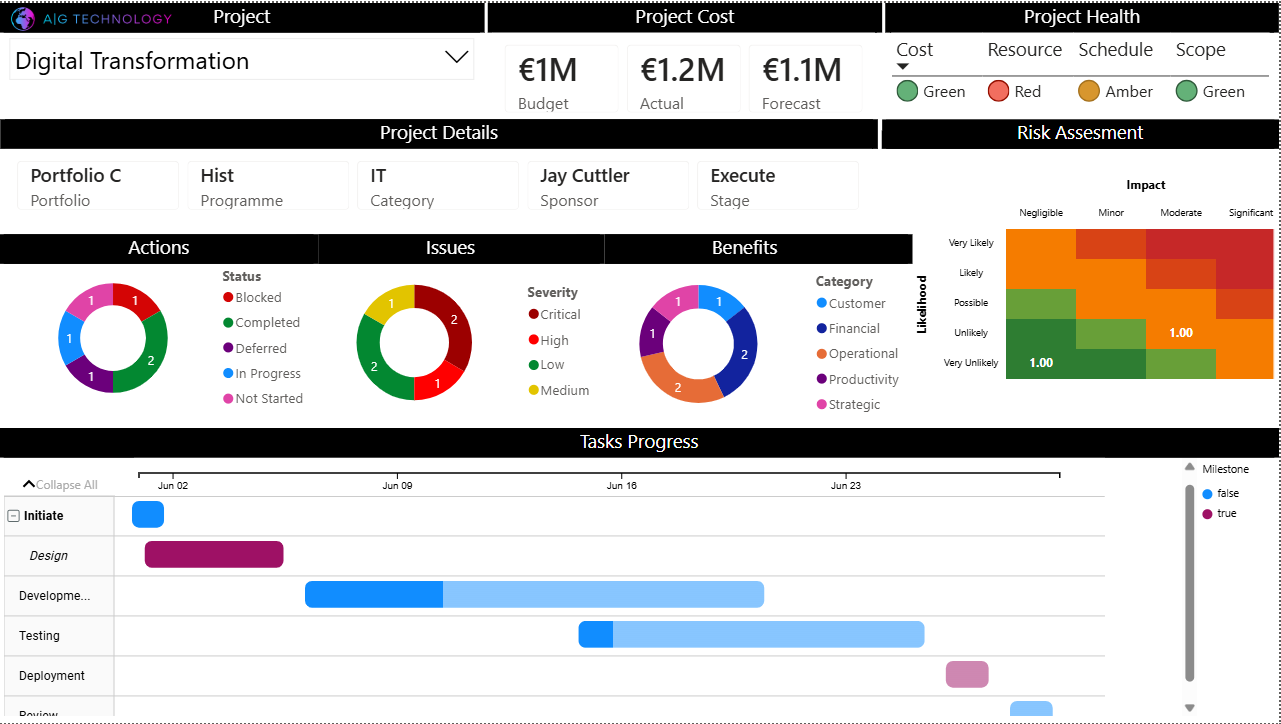Click the Execute stage card

coord(777,185)
